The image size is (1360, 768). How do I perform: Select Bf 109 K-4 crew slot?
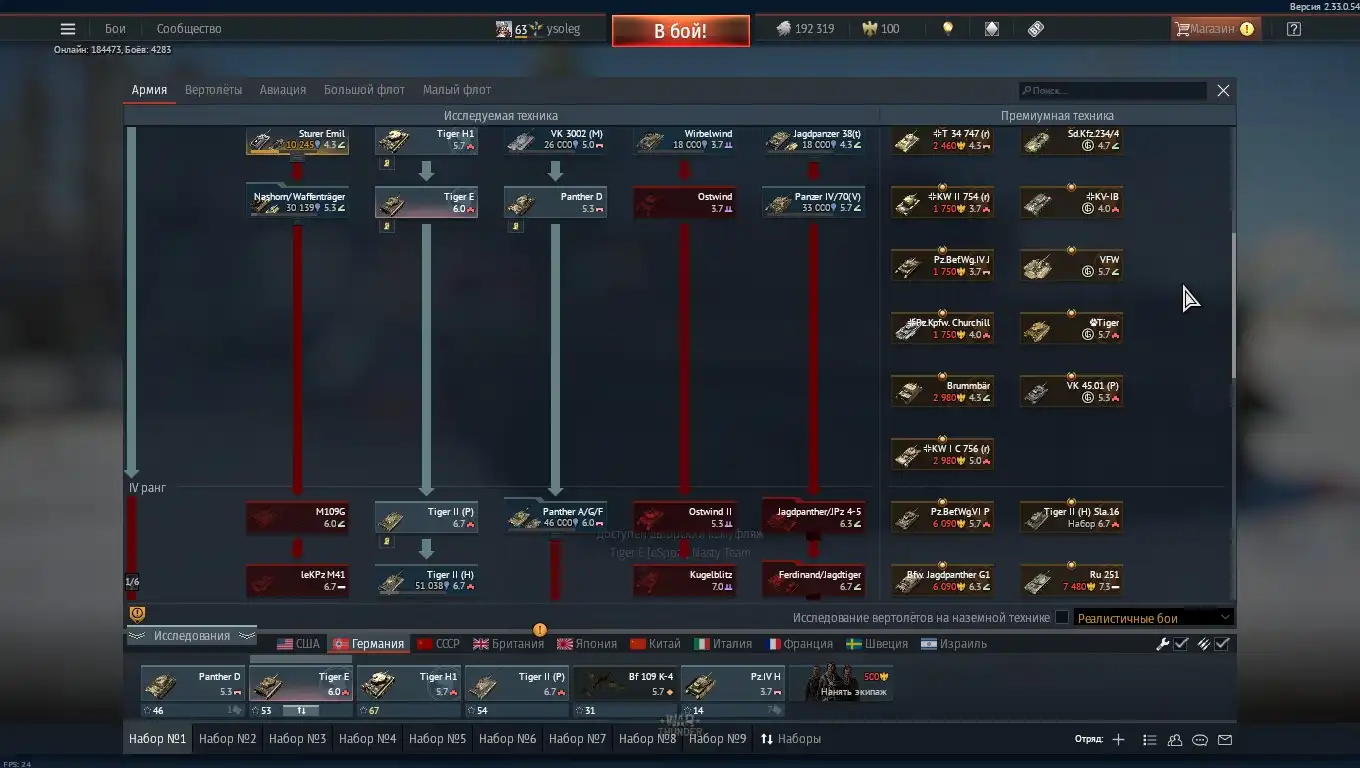pos(625,684)
